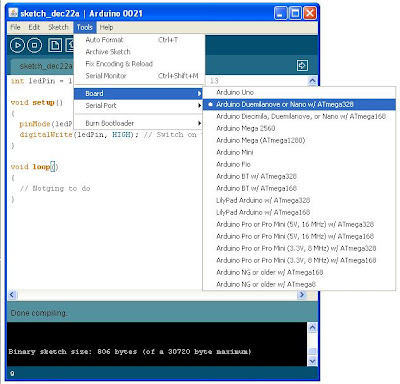Click console scroll down arrow
The width and height of the screenshot is (400, 384).
tap(312, 360)
